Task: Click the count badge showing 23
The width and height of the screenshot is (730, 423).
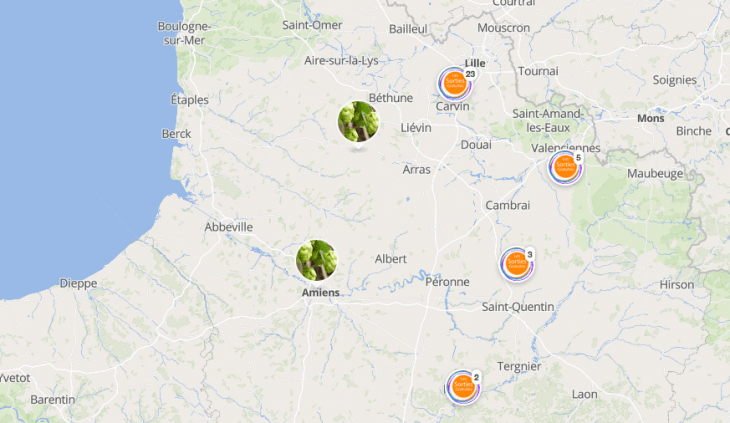Action: point(470,74)
